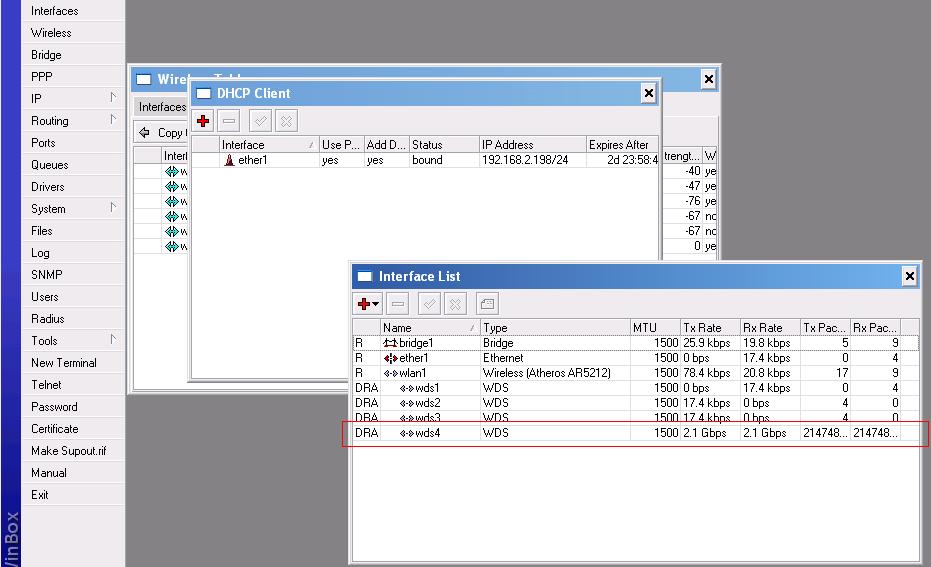
Task: Open the add interface dropdown in Interface List
Action: pyautogui.click(x=368, y=304)
